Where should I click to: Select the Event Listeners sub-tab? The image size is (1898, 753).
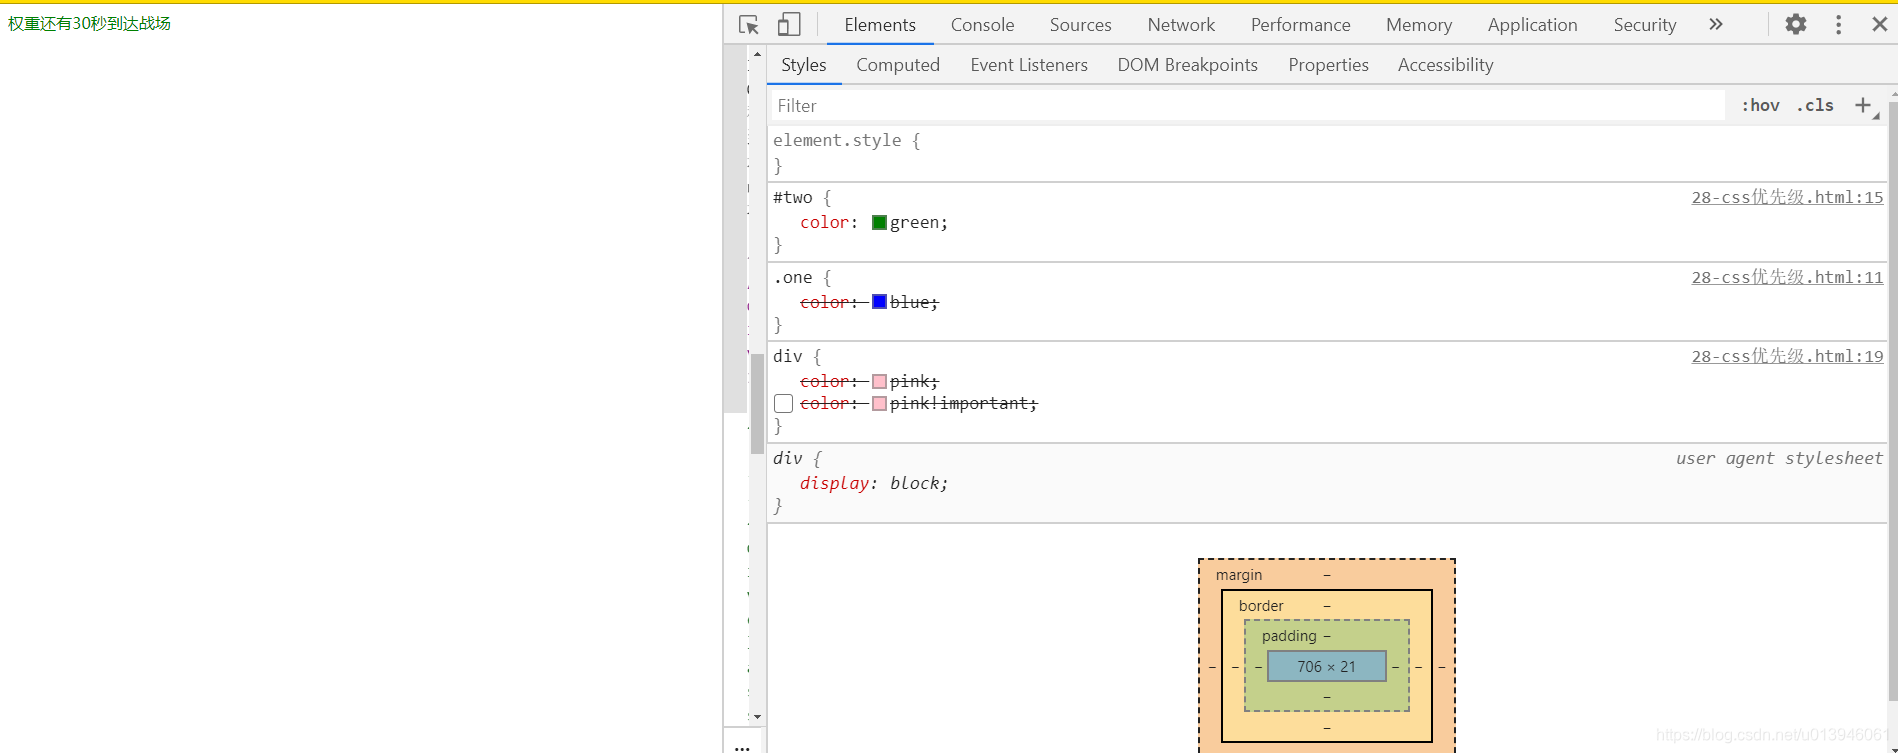[1029, 65]
